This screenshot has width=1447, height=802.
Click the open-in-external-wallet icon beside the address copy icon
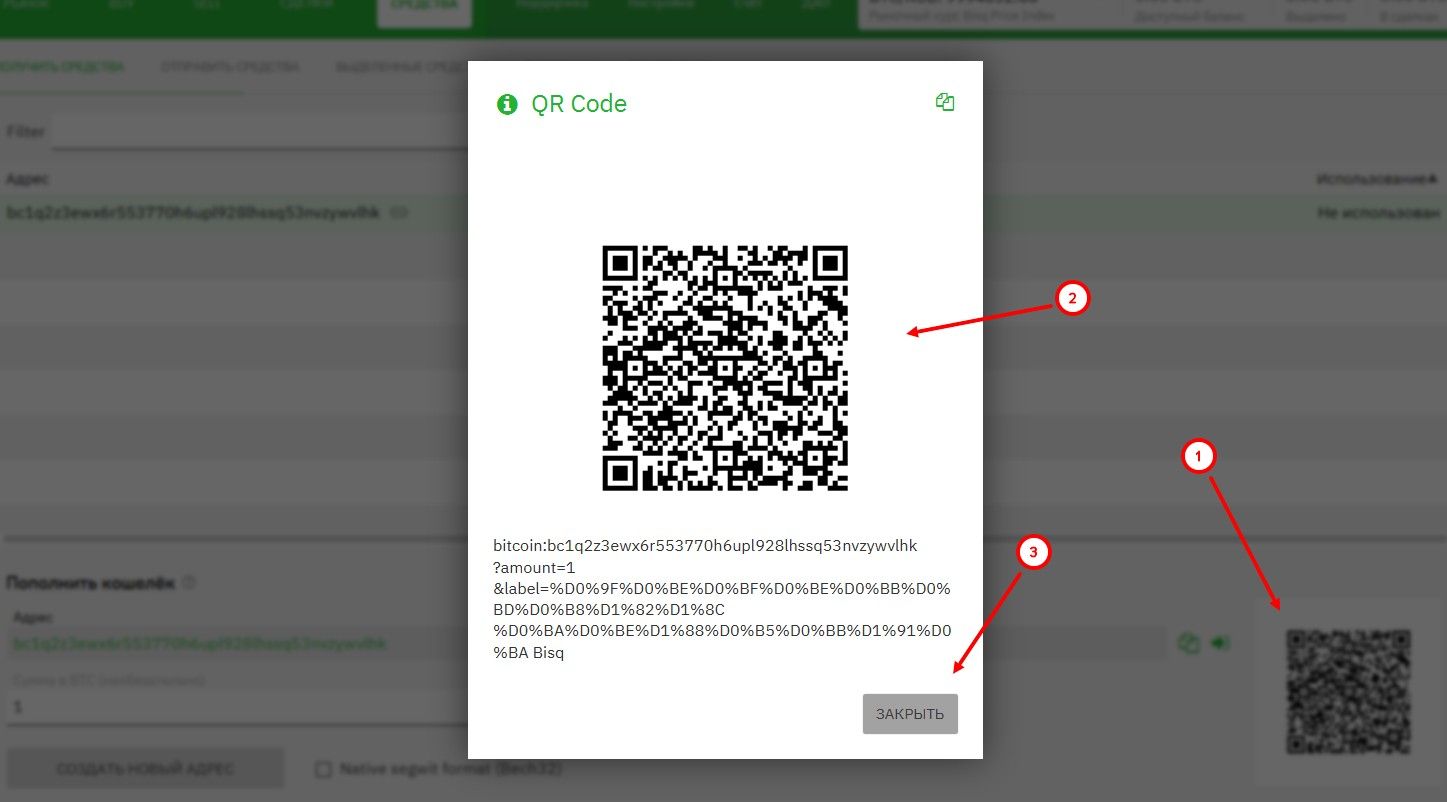[x=1220, y=643]
